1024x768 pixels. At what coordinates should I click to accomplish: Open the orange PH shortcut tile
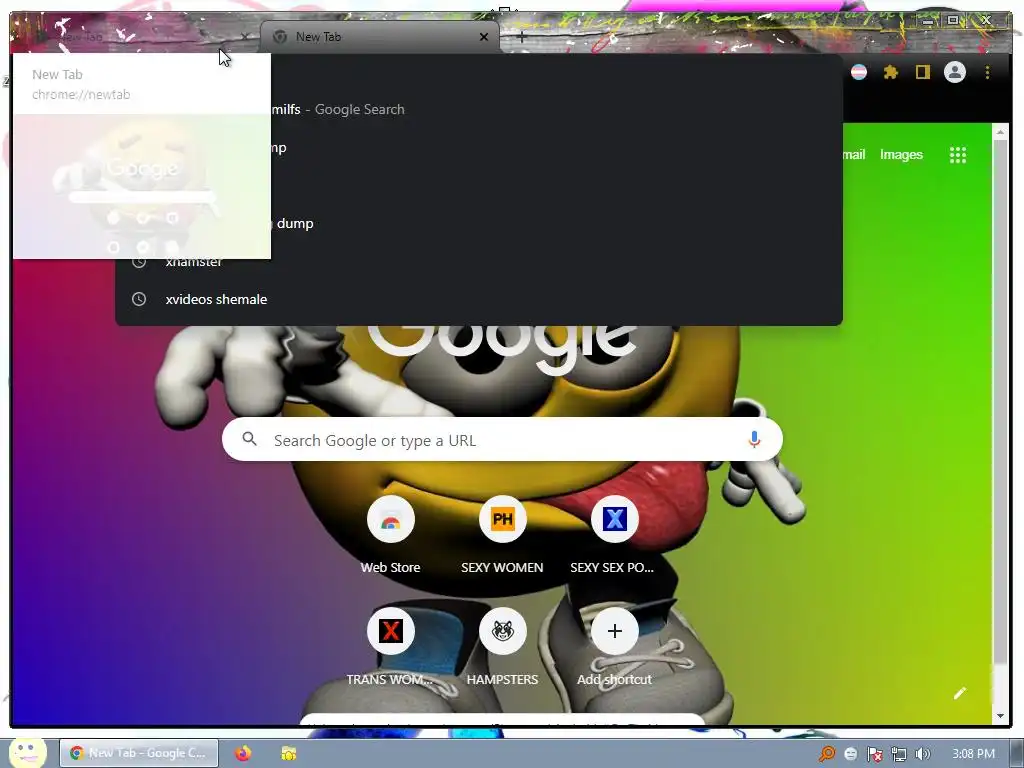coord(502,520)
